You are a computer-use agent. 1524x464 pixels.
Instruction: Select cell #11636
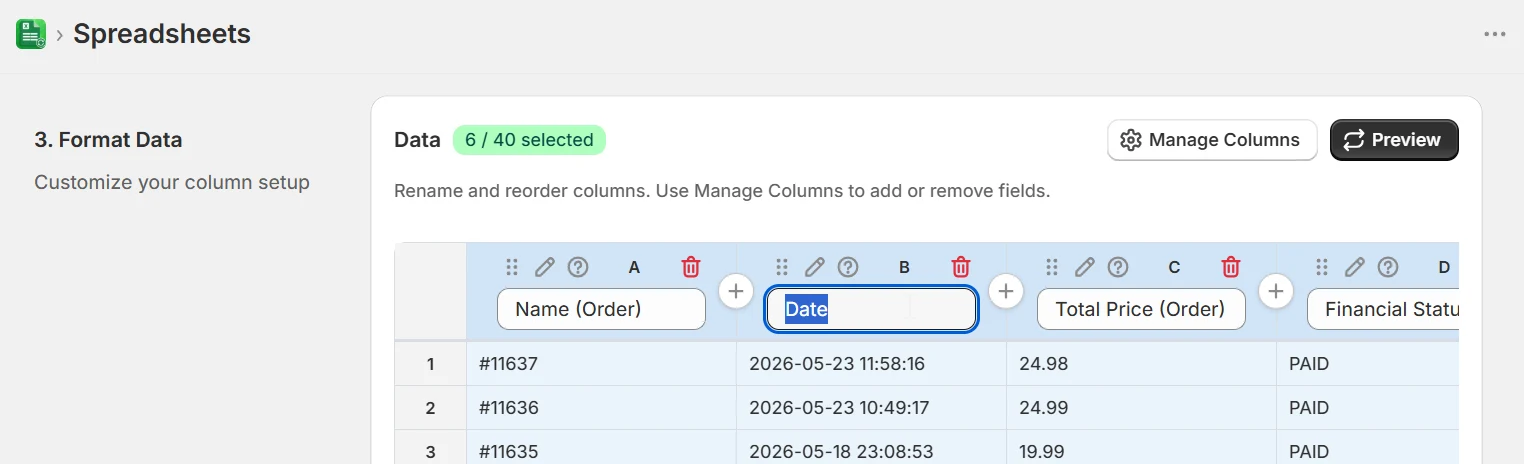pyautogui.click(x=601, y=408)
